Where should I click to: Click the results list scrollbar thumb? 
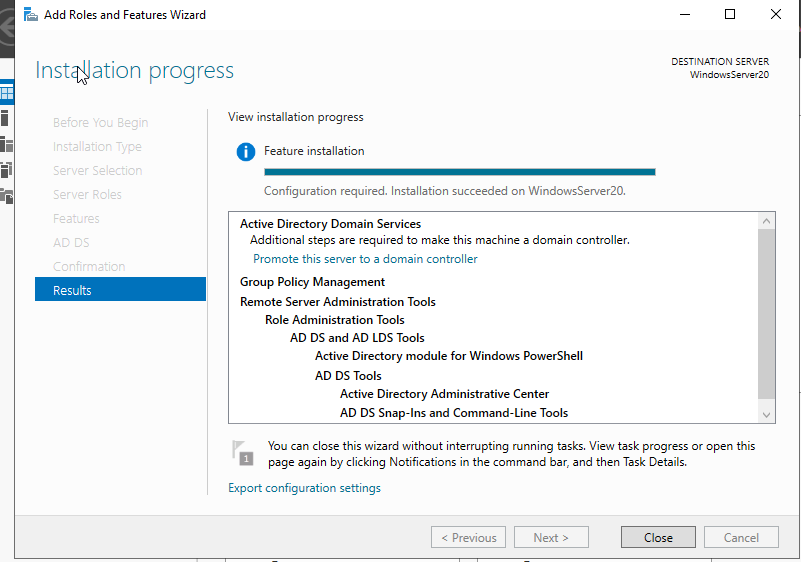coord(766,314)
